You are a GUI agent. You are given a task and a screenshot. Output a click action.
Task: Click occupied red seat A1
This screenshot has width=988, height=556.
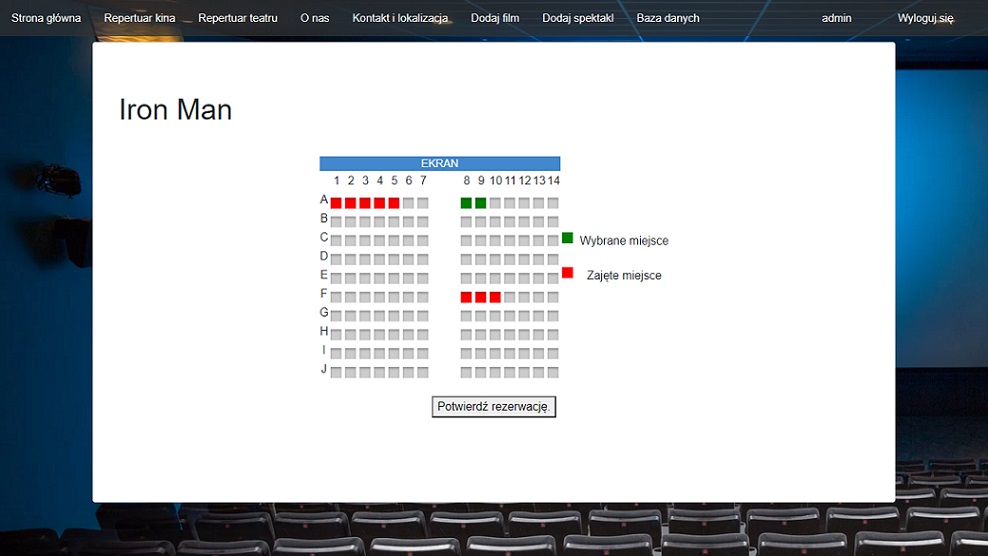point(336,203)
